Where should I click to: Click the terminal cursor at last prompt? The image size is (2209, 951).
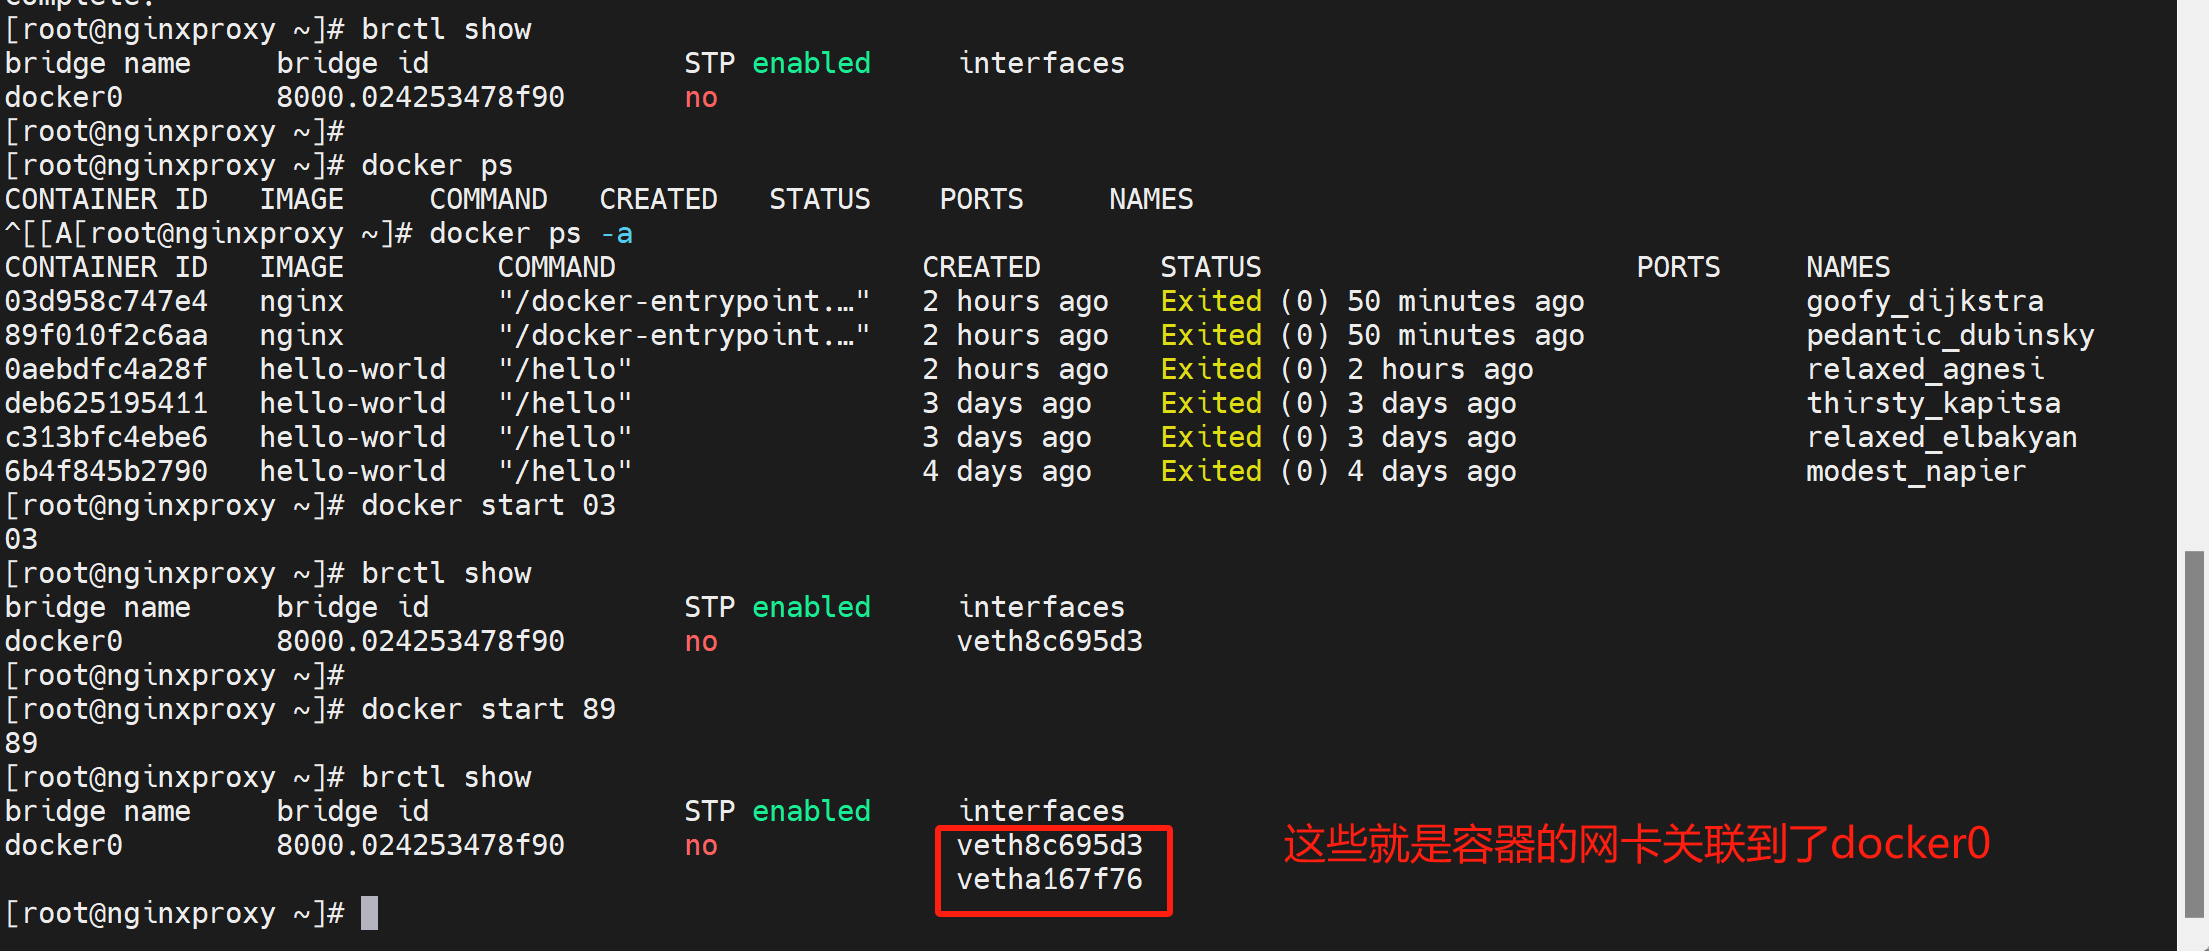tap(369, 913)
